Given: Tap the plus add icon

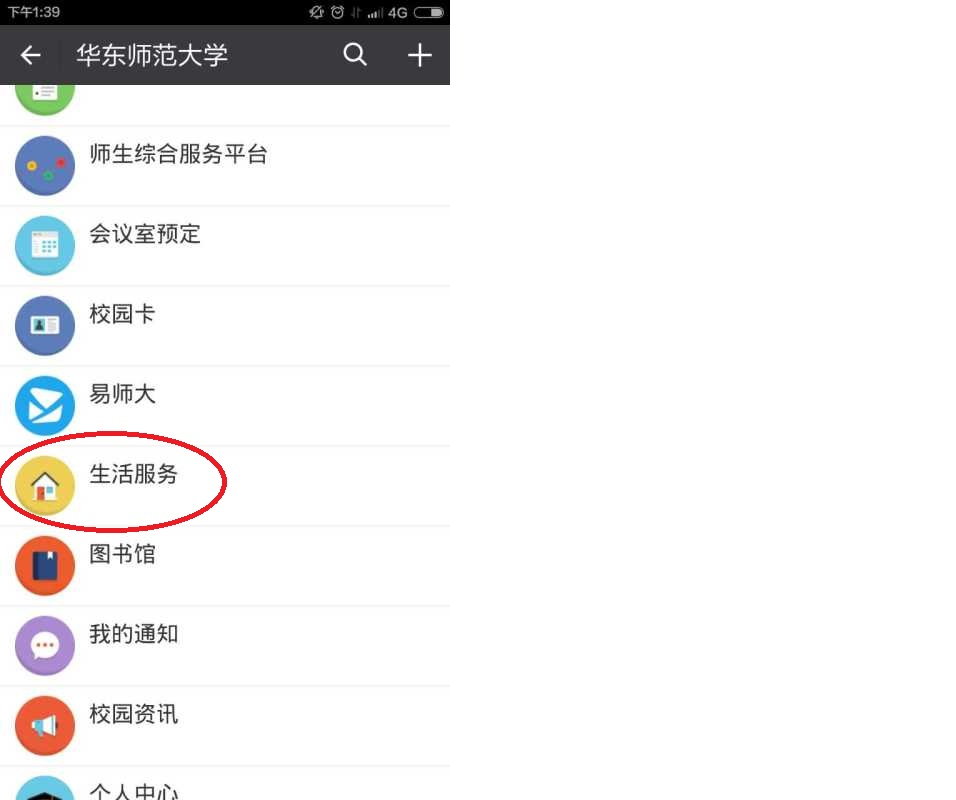Looking at the screenshot, I should click(419, 55).
